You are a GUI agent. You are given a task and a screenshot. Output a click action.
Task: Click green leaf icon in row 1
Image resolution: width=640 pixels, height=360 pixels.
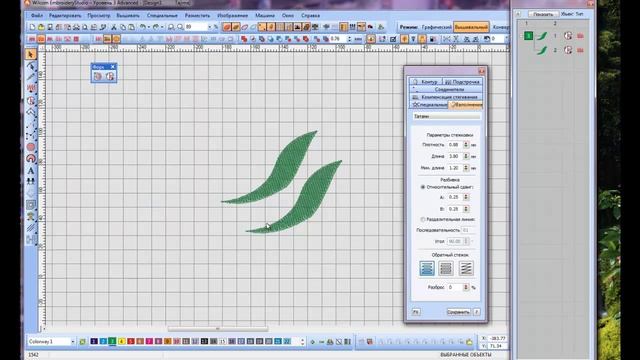[x=542, y=36]
